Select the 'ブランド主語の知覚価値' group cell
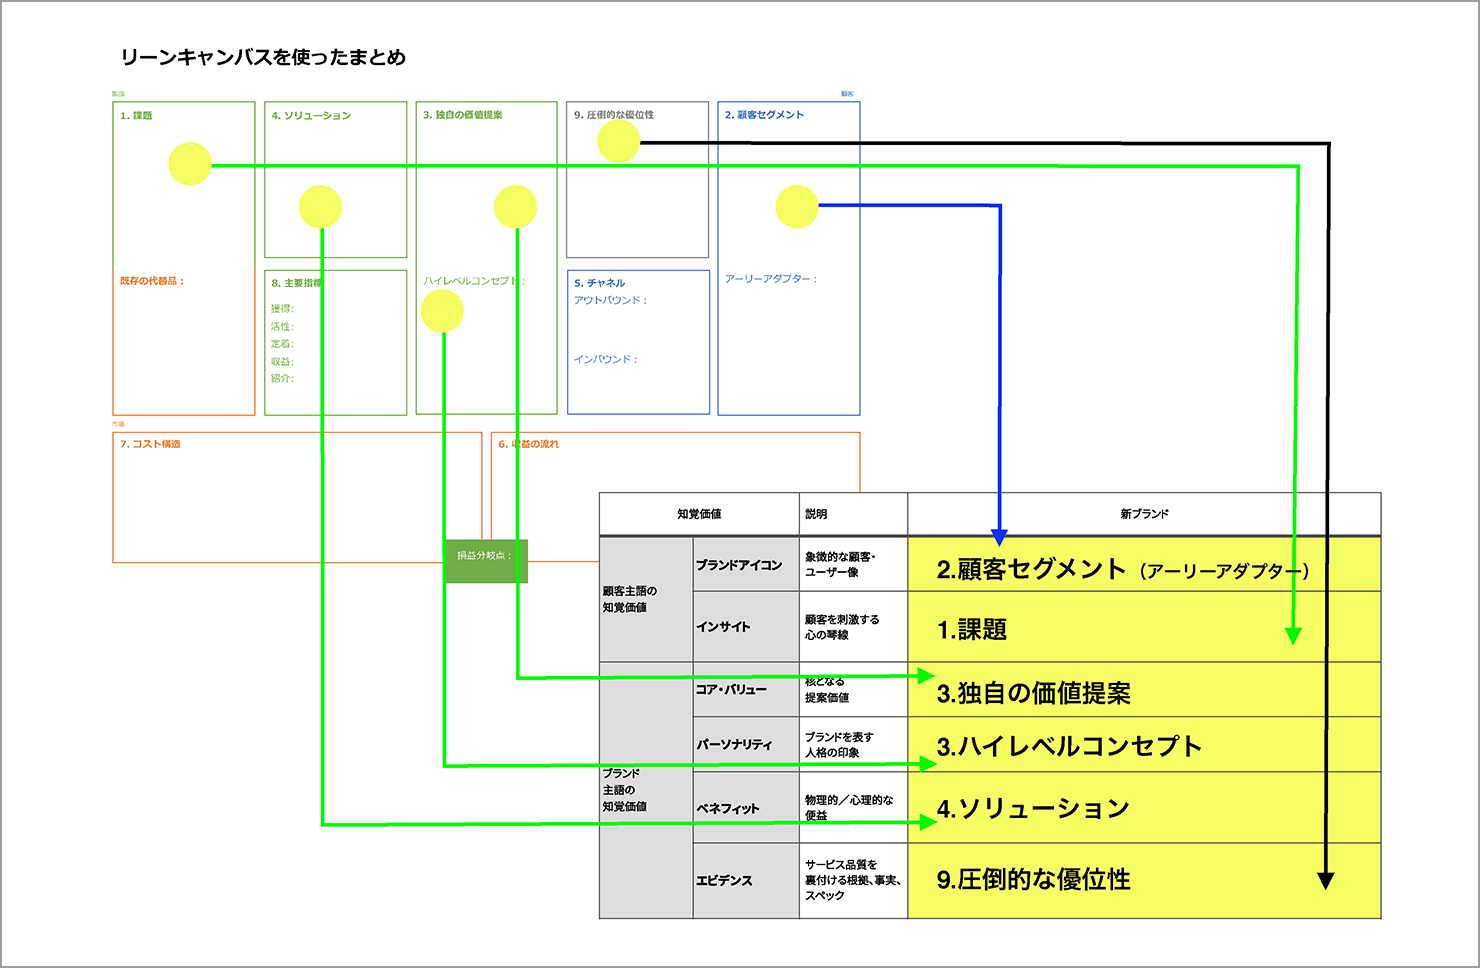1480x968 pixels. 646,790
